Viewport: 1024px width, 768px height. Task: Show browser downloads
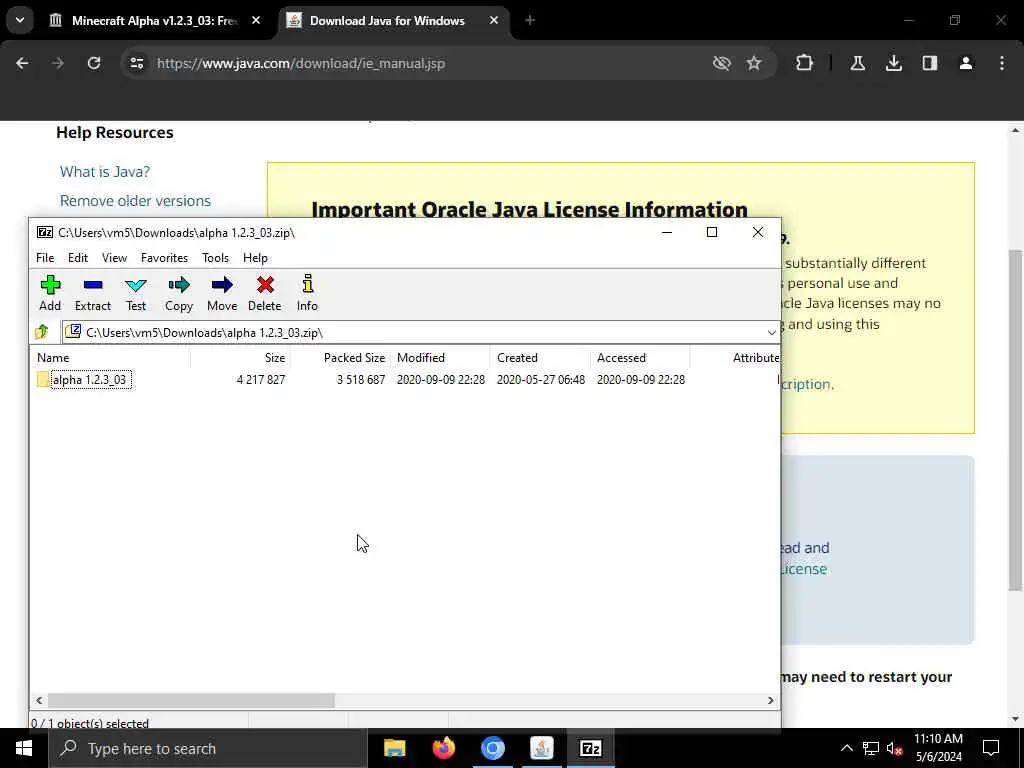[893, 63]
